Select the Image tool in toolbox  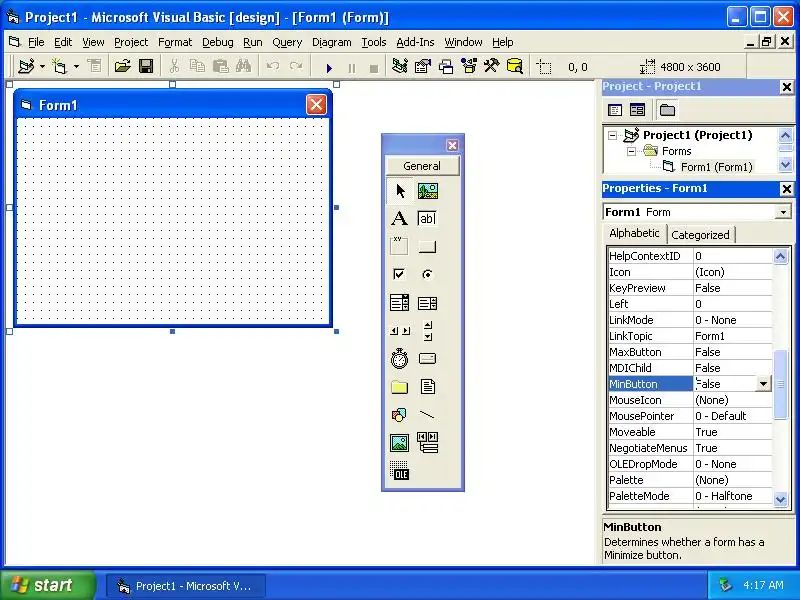point(399,443)
